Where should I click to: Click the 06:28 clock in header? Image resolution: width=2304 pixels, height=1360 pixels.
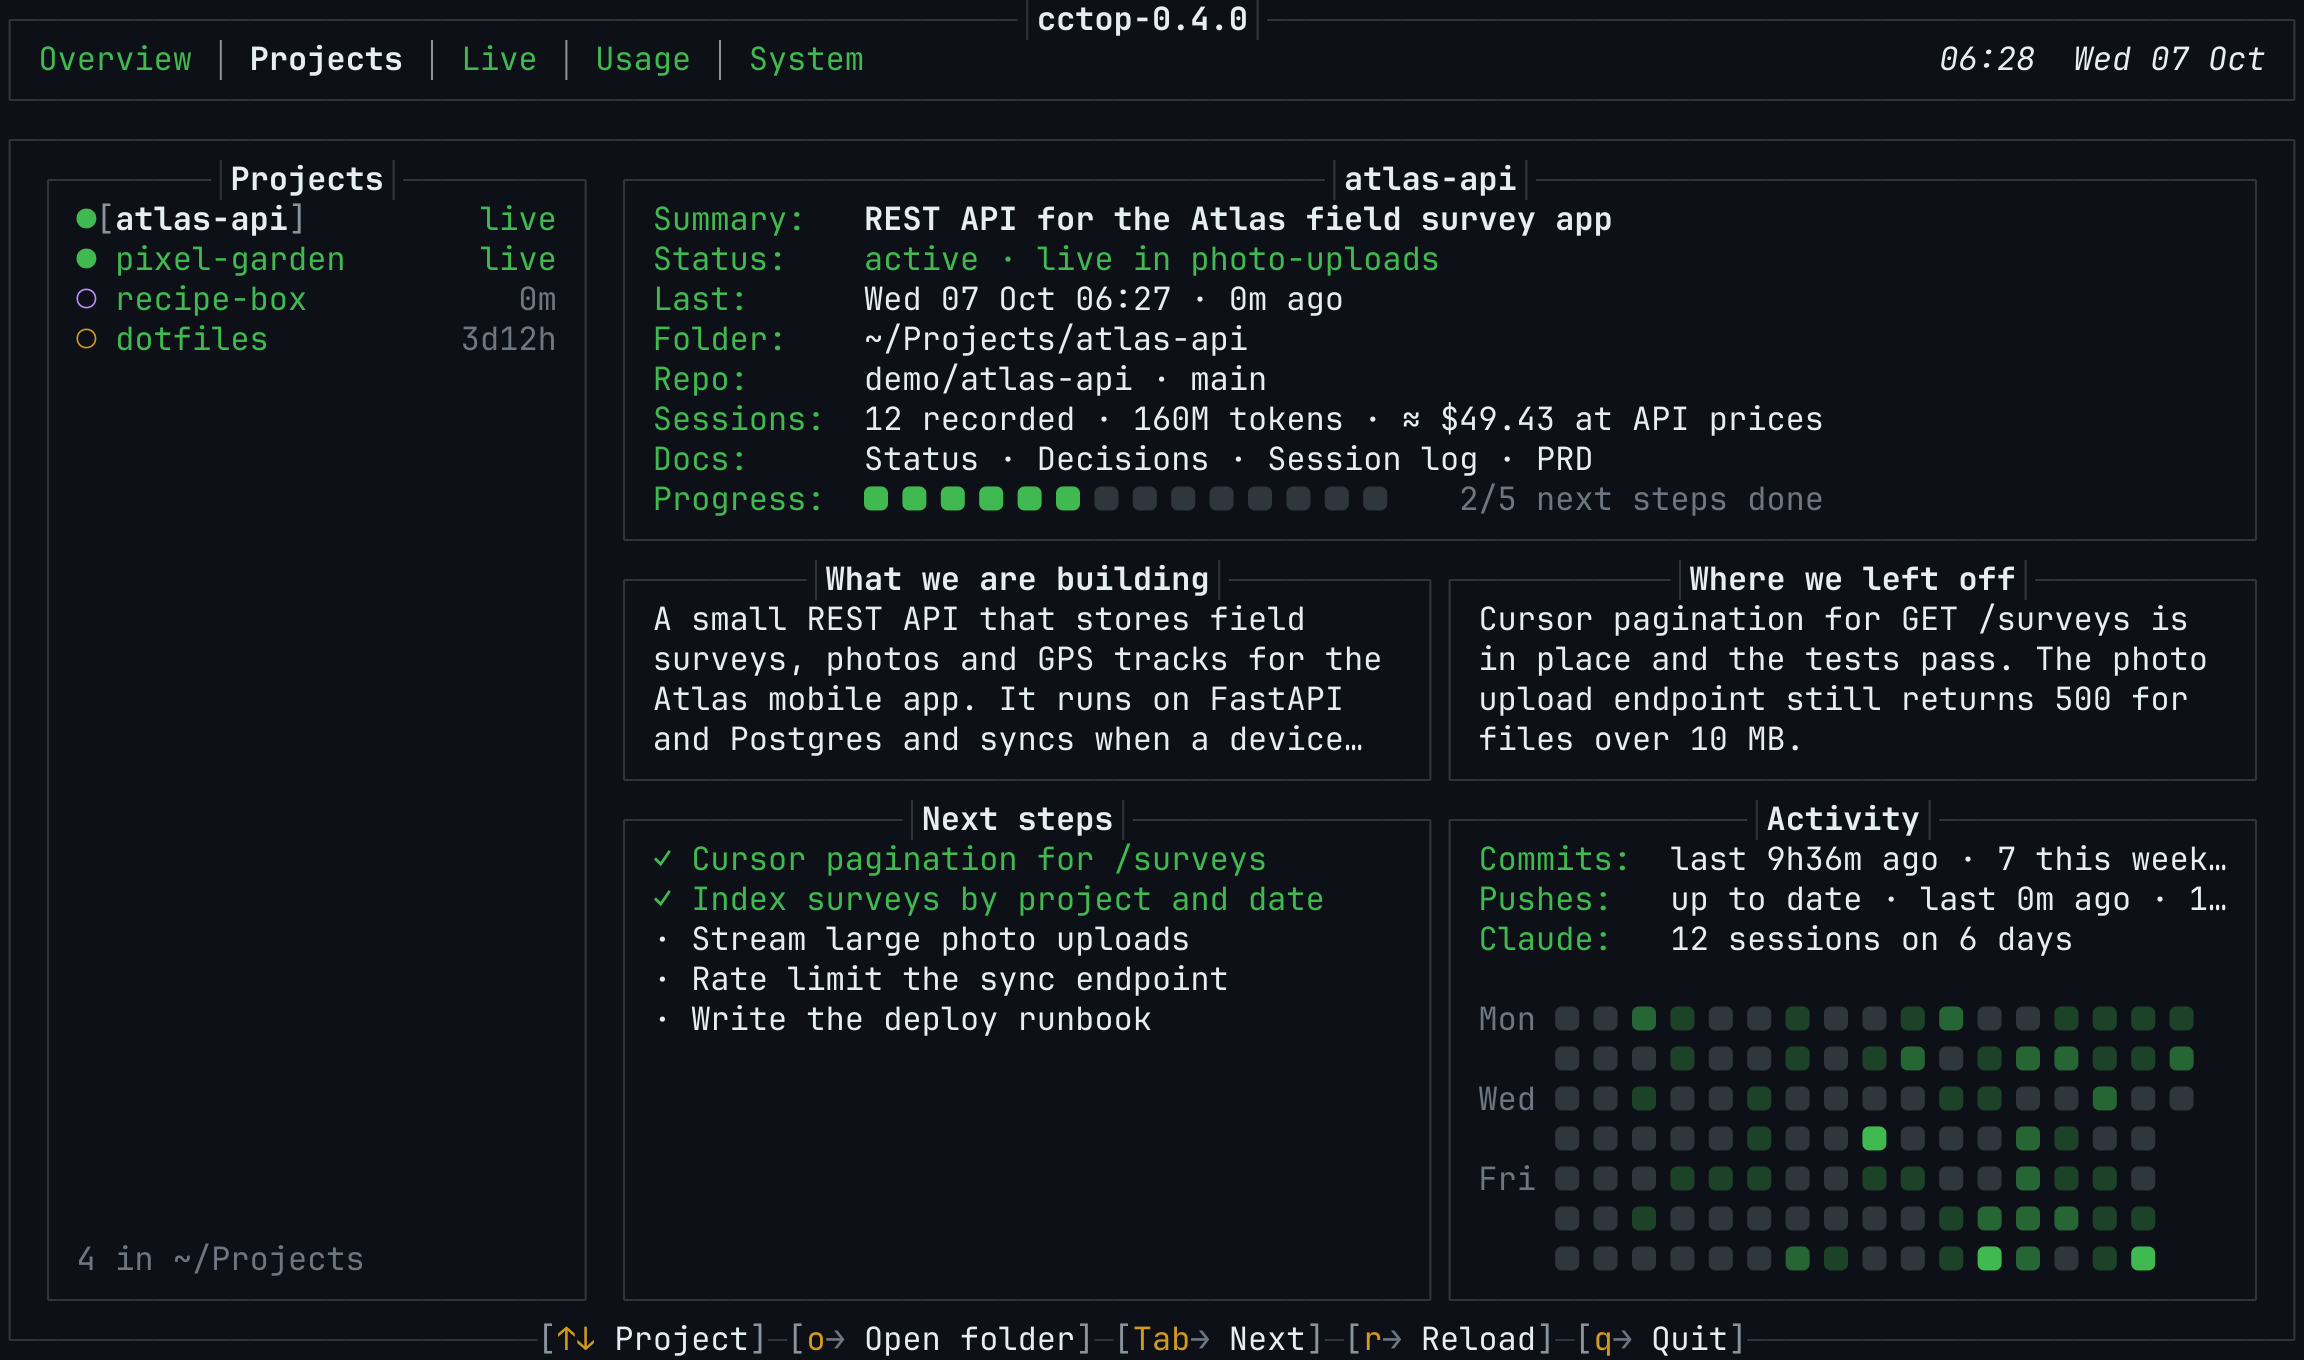click(1987, 59)
